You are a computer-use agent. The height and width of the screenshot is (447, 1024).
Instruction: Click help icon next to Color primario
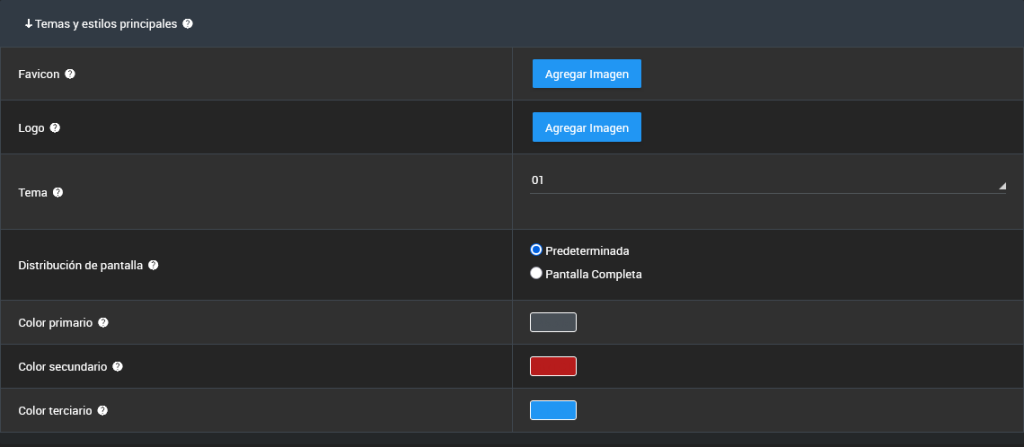[x=104, y=323]
